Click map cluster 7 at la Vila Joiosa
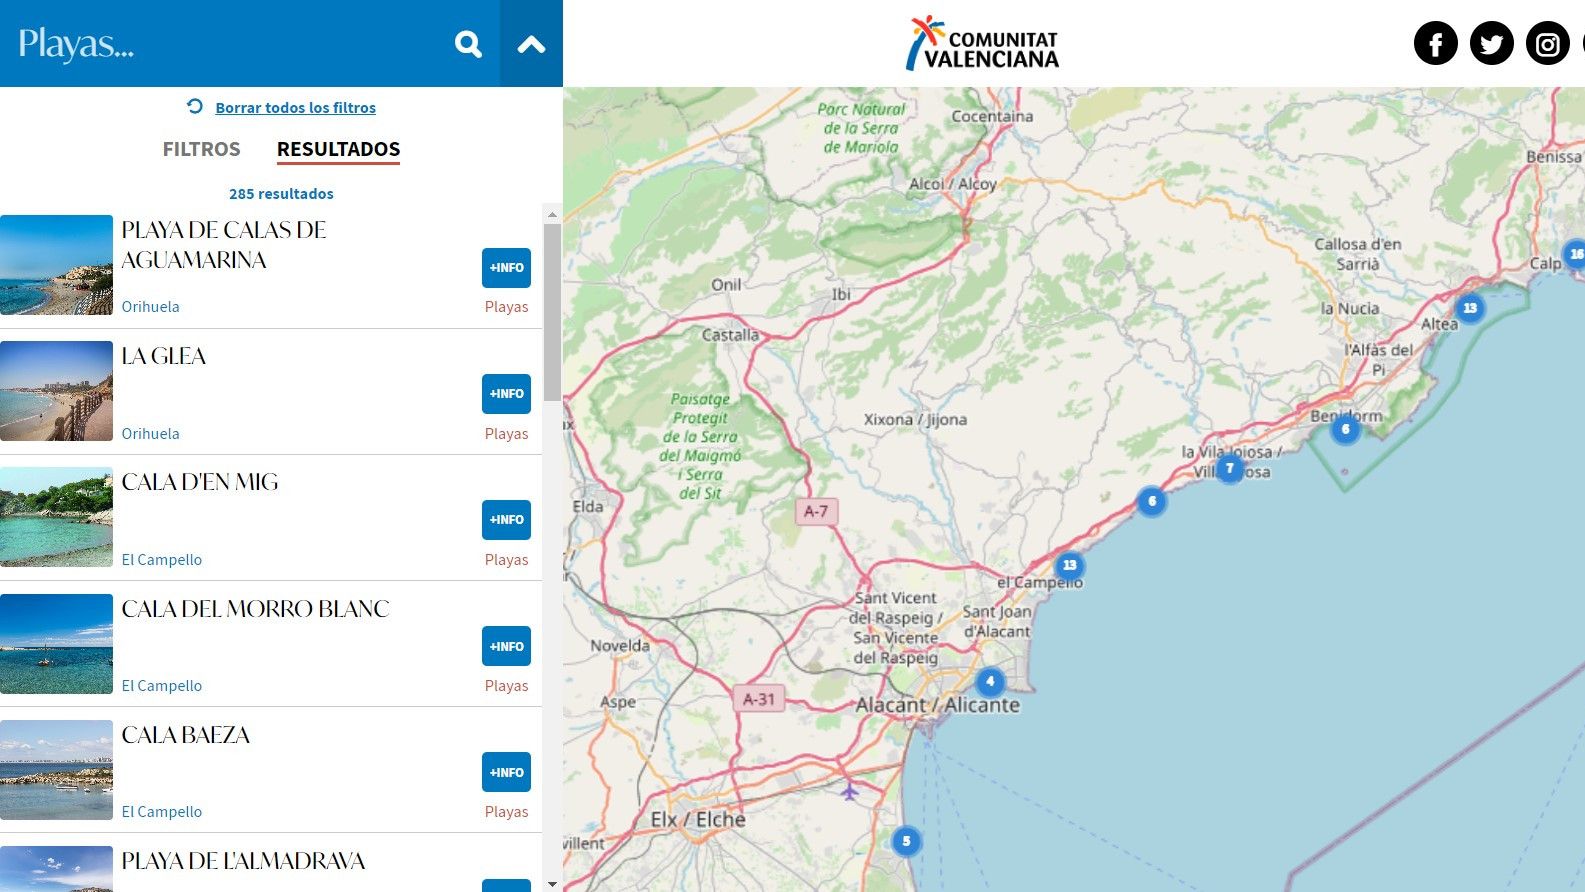This screenshot has width=1585, height=892. pyautogui.click(x=1230, y=468)
